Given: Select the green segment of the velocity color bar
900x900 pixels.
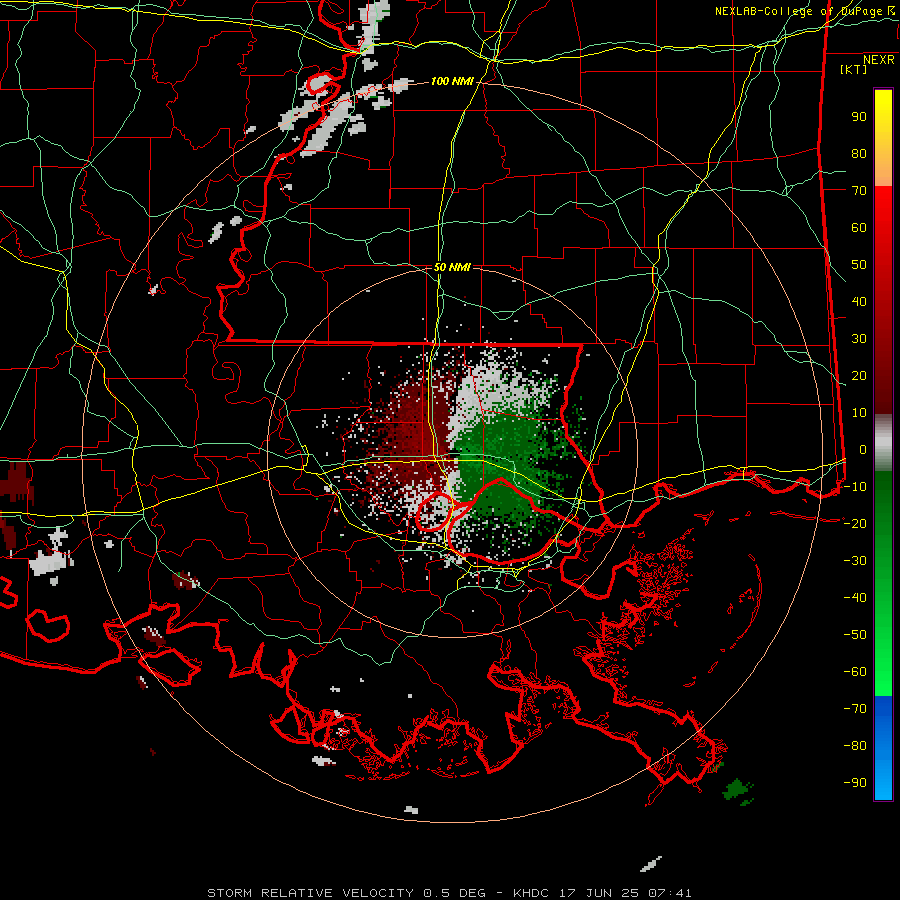Looking at the screenshot, I should (x=883, y=583).
